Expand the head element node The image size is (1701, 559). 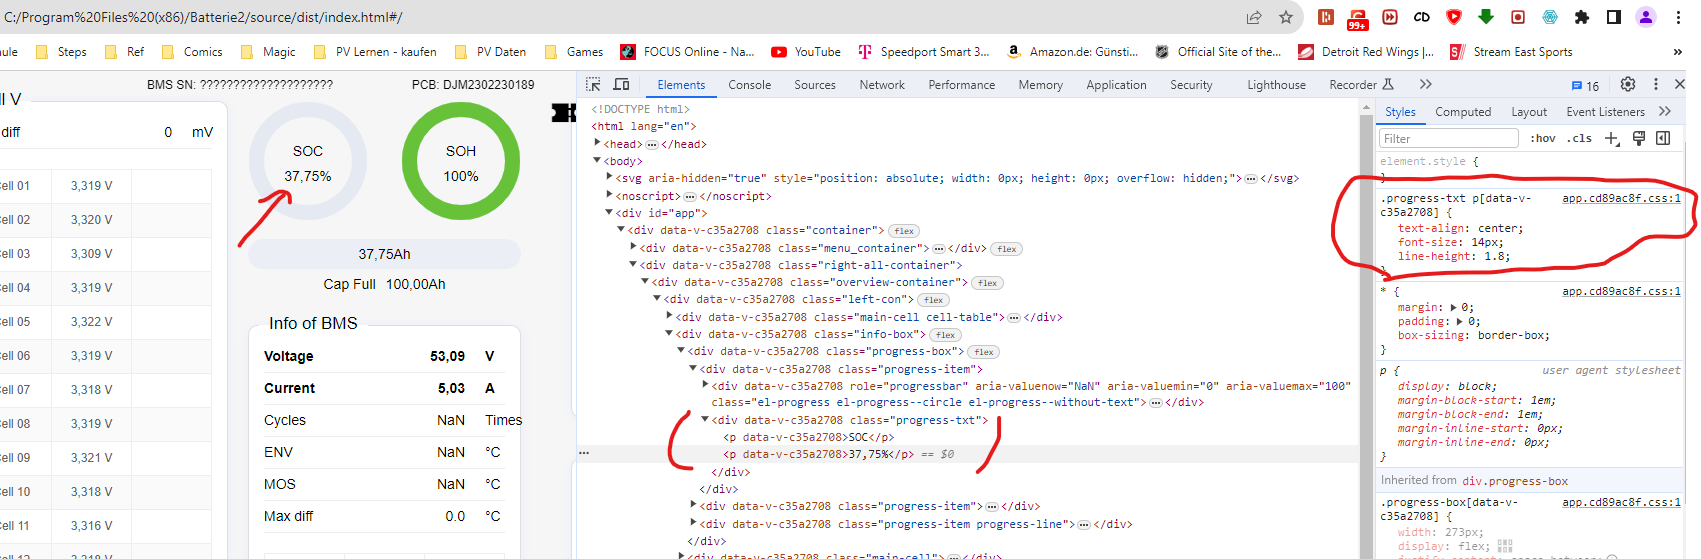[598, 144]
